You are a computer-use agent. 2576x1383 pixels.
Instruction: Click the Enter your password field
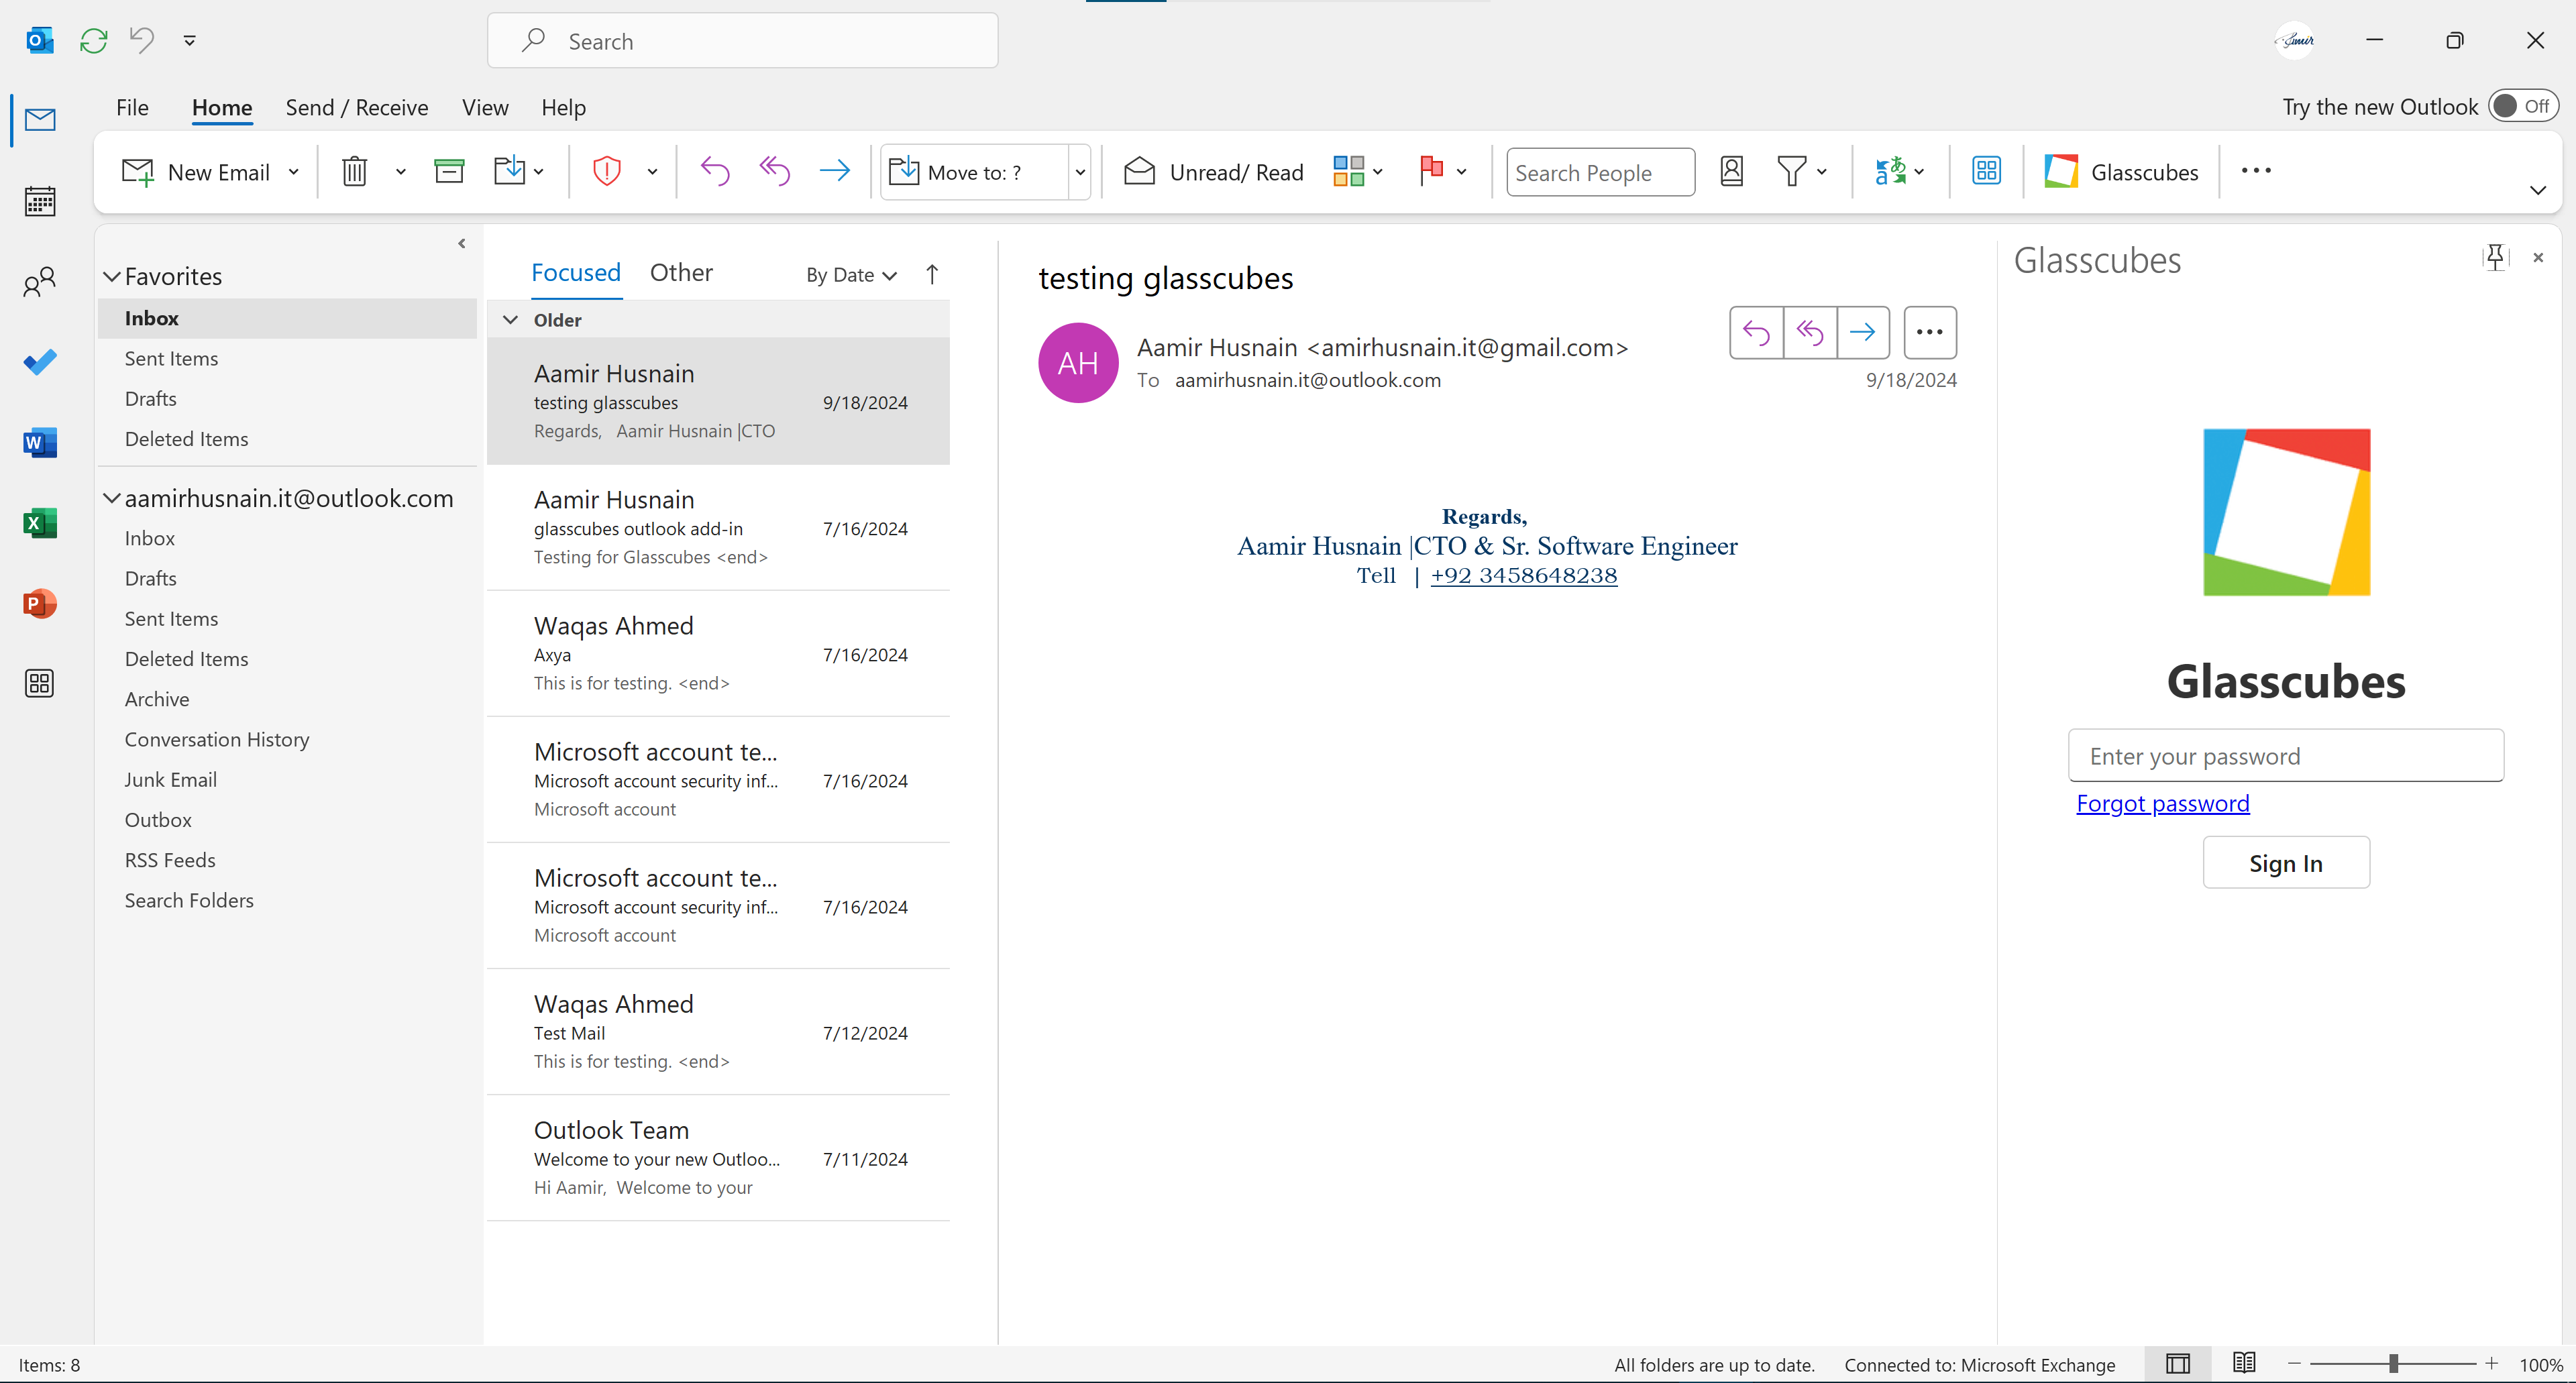(x=2286, y=755)
